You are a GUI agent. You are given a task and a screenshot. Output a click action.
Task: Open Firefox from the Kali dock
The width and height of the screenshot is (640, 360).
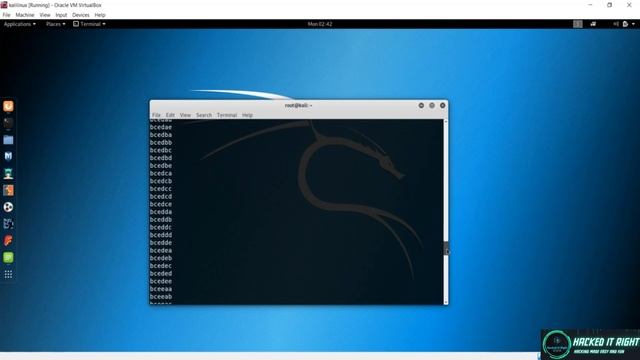click(8, 106)
